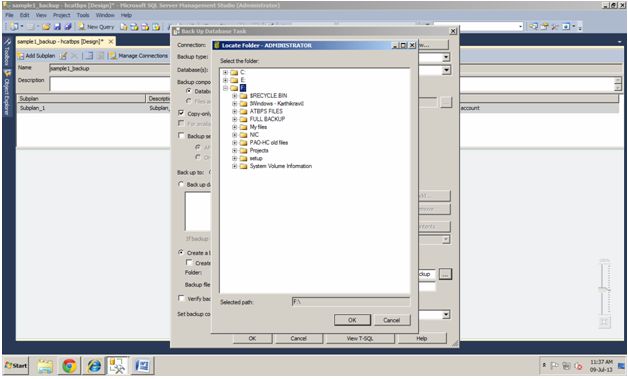Open the Tools menu

[x=83, y=15]
